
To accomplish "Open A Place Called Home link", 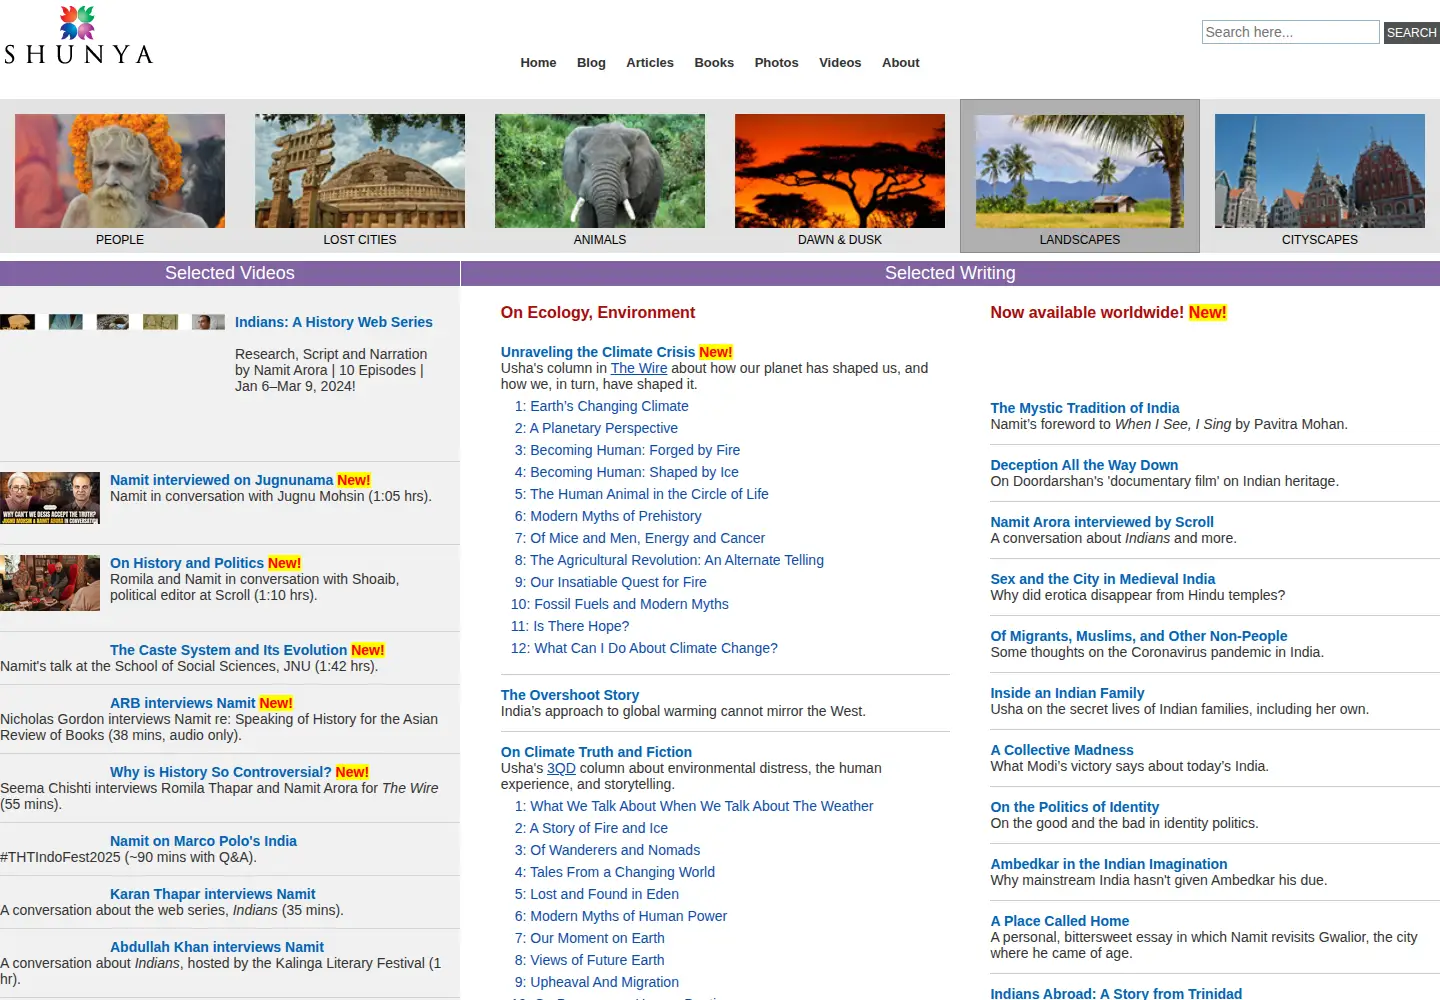I will [x=1060, y=921].
